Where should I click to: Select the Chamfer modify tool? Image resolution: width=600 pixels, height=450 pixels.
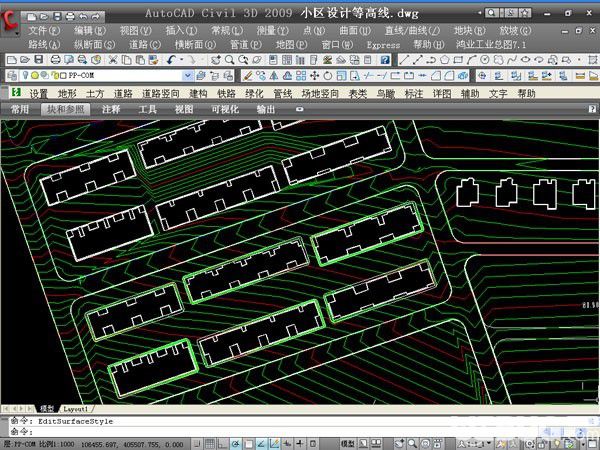(x=436, y=75)
